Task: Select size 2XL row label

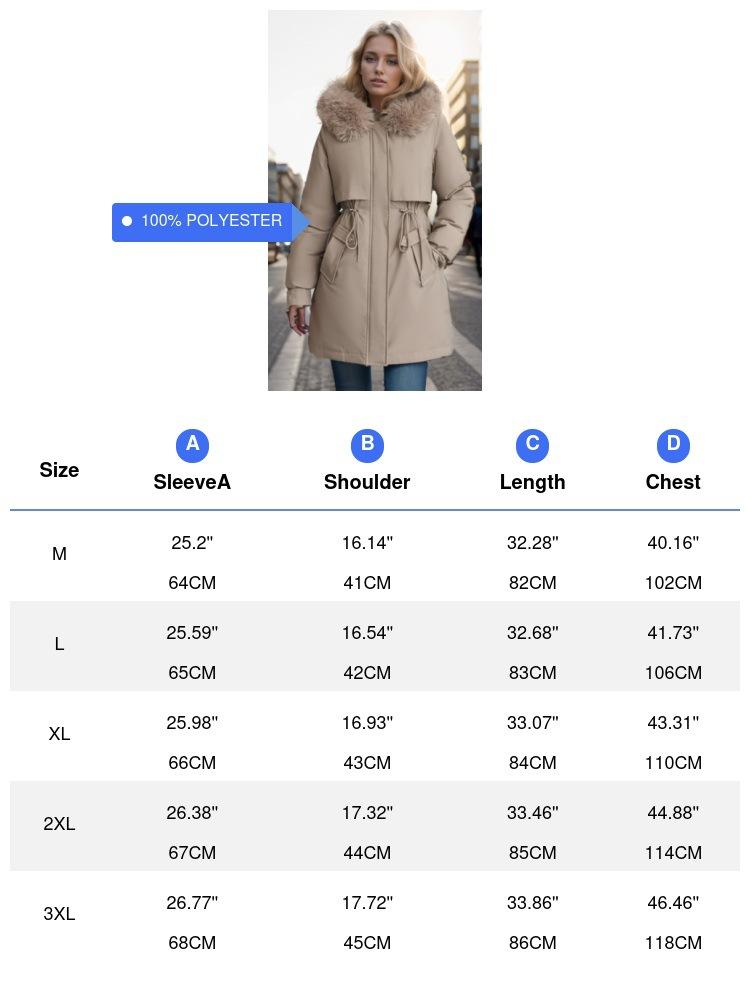Action: [59, 824]
